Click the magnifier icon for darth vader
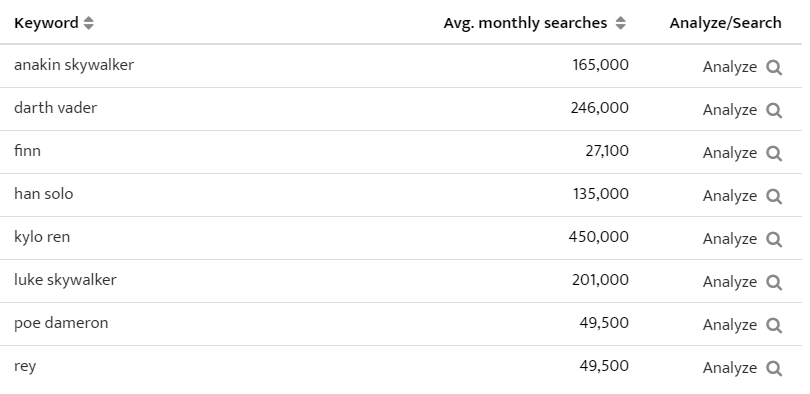The image size is (810, 394). pos(774,111)
